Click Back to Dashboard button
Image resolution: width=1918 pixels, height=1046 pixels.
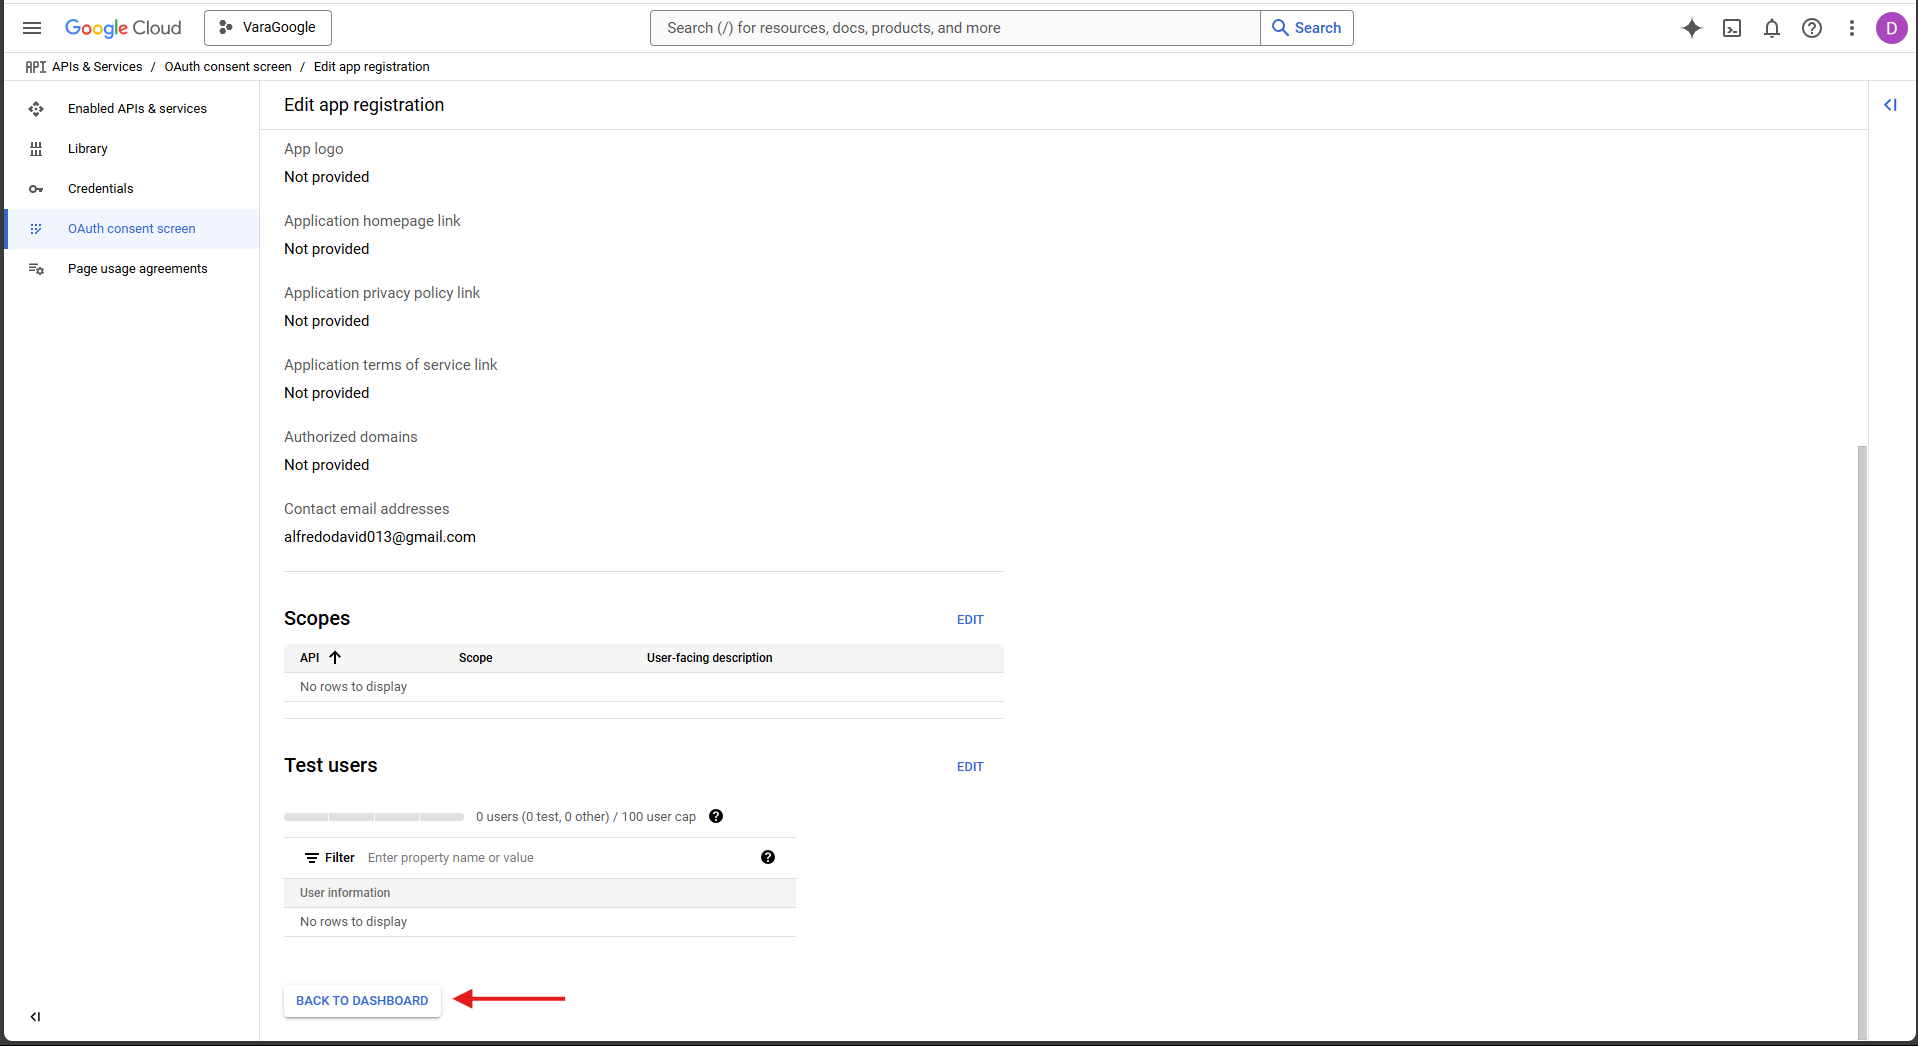(x=362, y=1001)
